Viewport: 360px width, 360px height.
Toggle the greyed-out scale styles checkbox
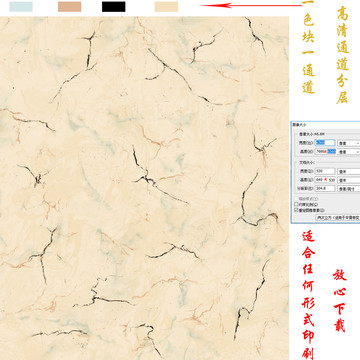[296, 199]
